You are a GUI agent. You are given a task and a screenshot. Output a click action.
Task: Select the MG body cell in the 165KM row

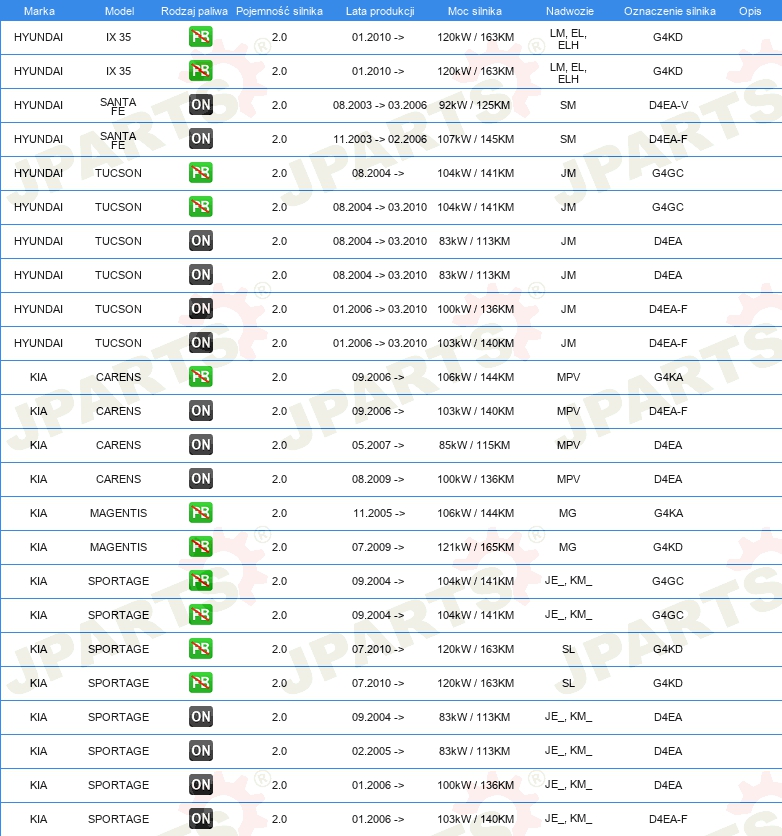pyautogui.click(x=567, y=547)
